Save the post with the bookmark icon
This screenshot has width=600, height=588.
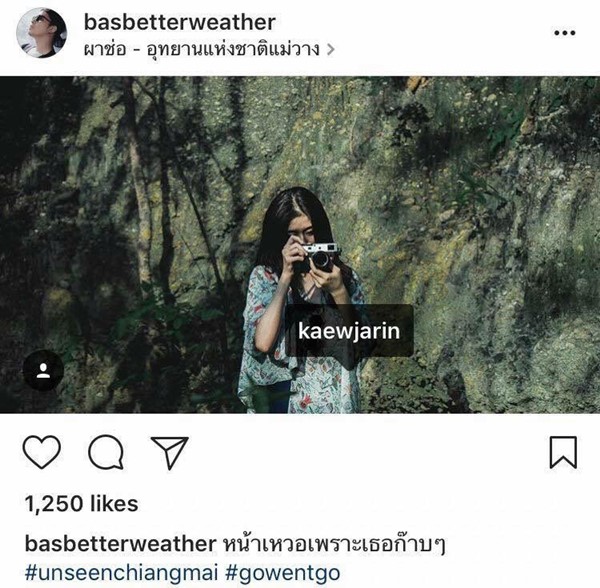(563, 452)
